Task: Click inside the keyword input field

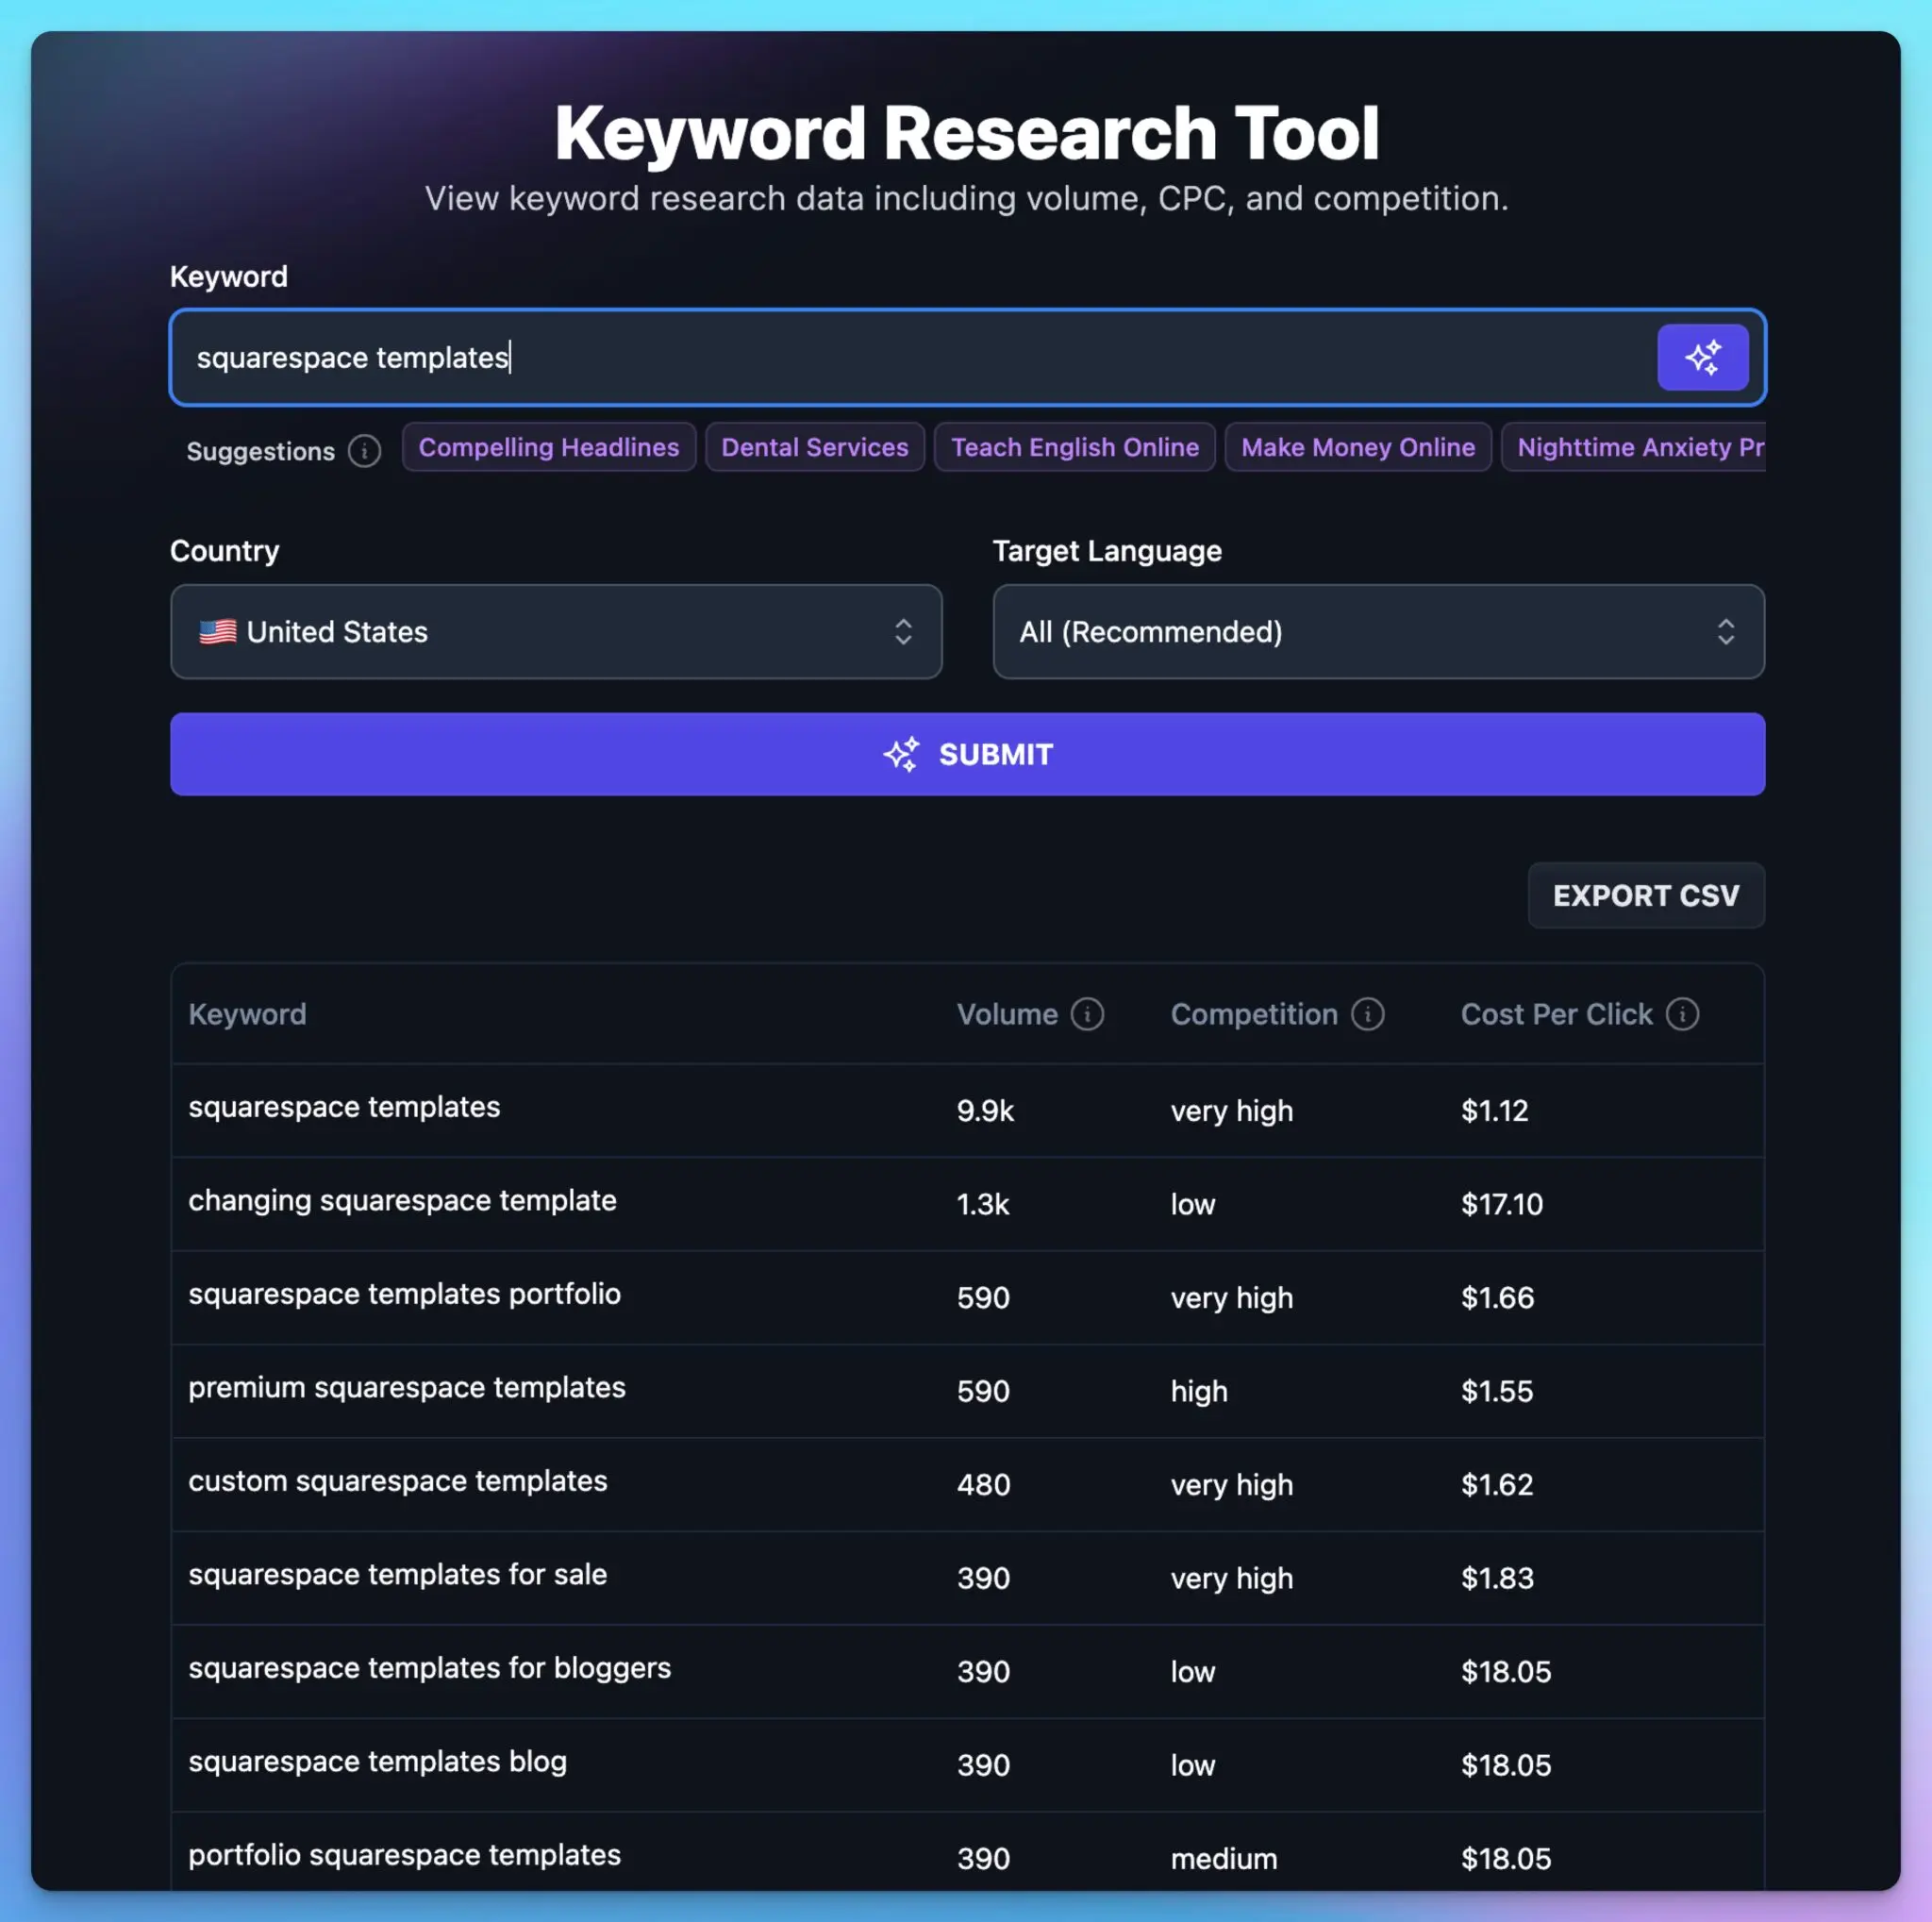Action: click(x=800, y=357)
